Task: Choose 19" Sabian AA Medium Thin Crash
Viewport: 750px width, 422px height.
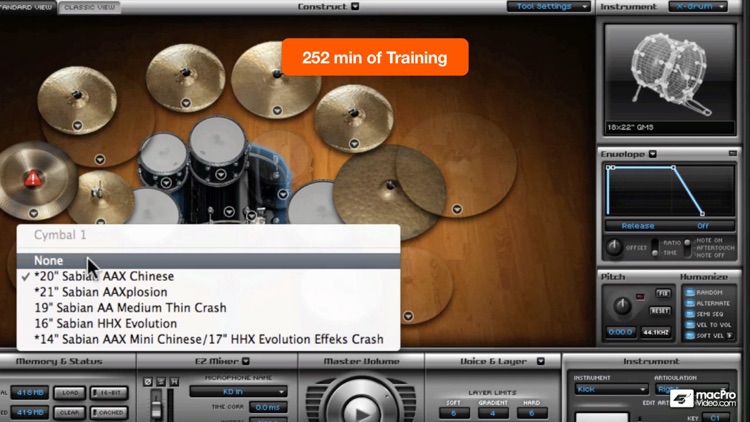Action: click(208, 308)
